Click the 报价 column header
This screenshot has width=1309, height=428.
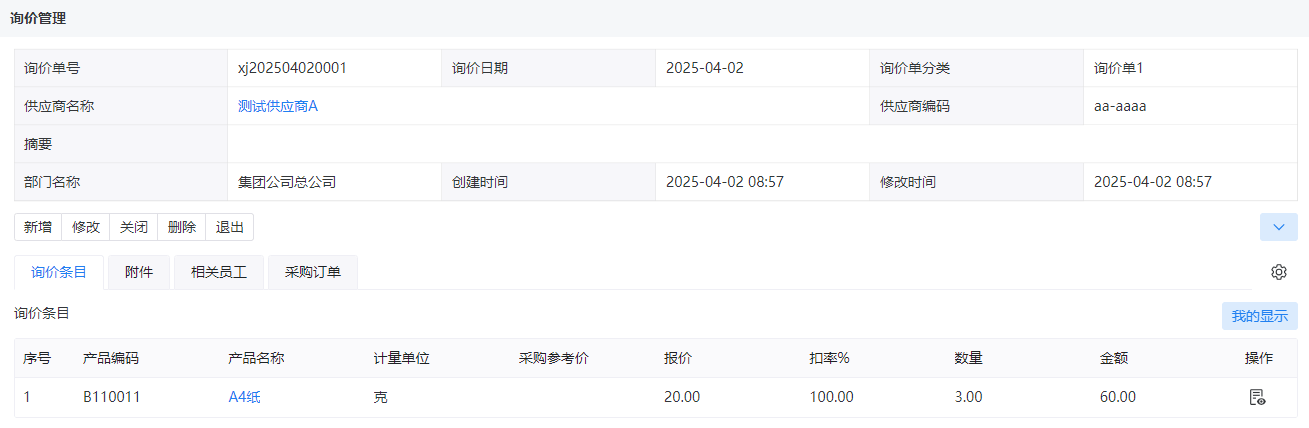[678, 358]
